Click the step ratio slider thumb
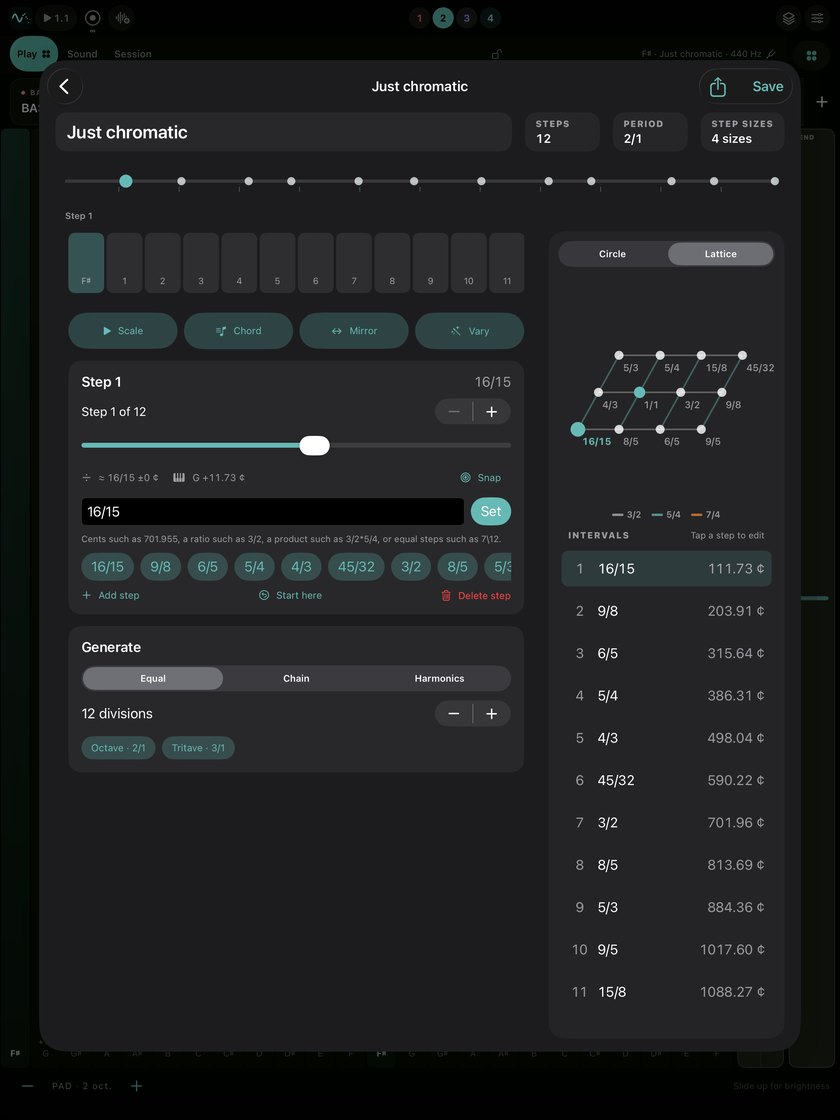This screenshot has width=840, height=1120. click(314, 446)
